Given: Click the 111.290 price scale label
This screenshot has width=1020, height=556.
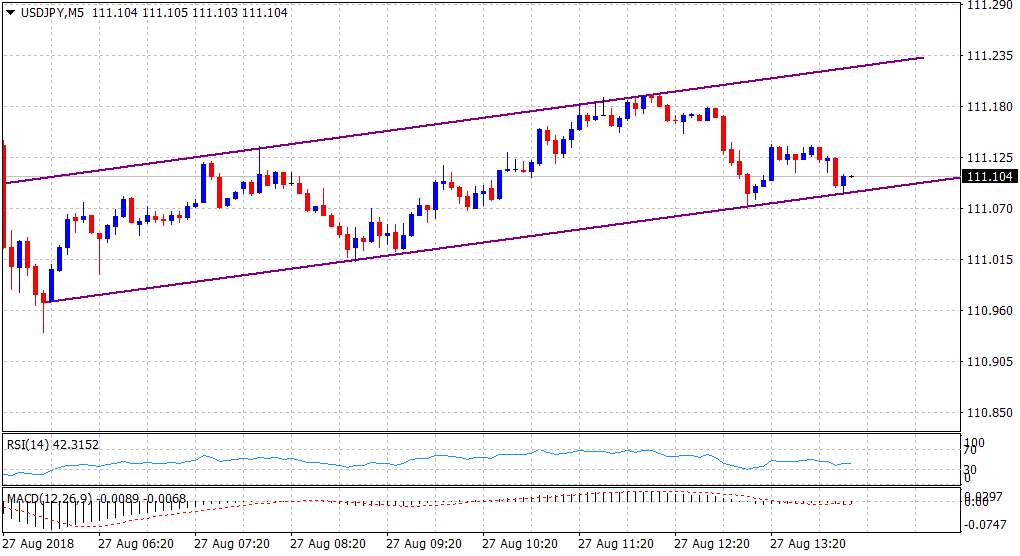Looking at the screenshot, I should 986,6.
